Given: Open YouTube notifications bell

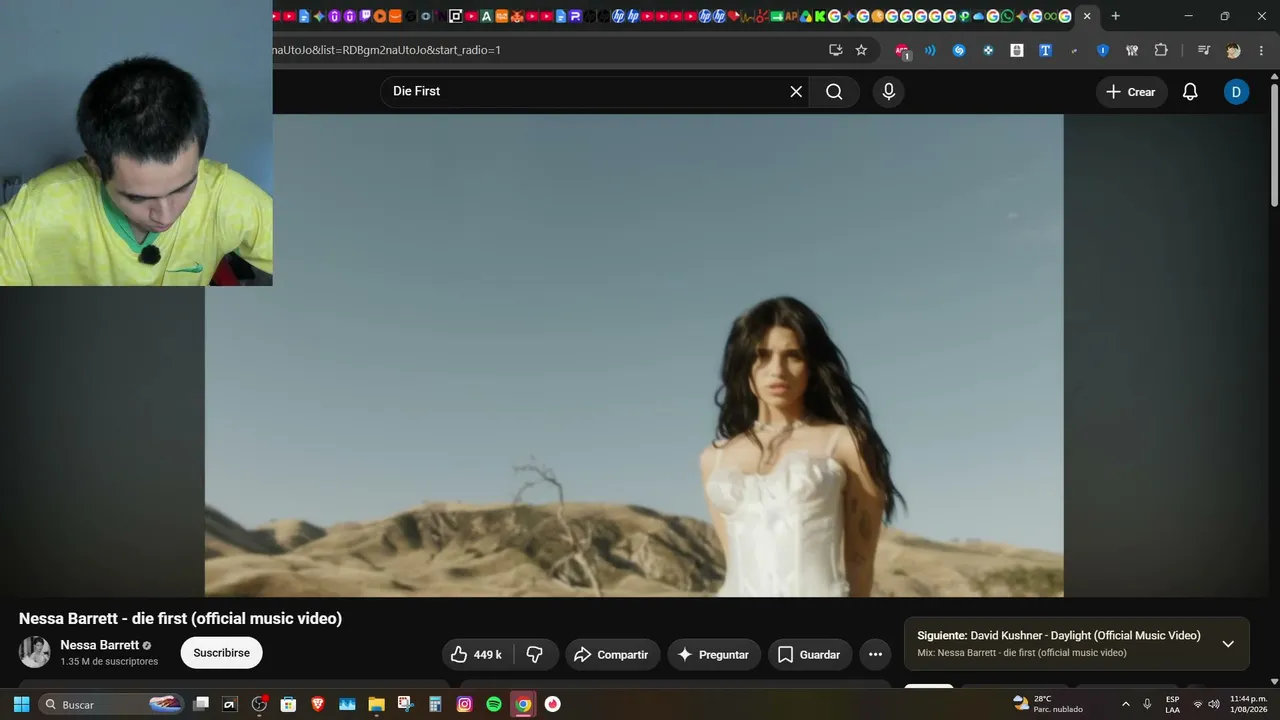Looking at the screenshot, I should coord(1190,92).
